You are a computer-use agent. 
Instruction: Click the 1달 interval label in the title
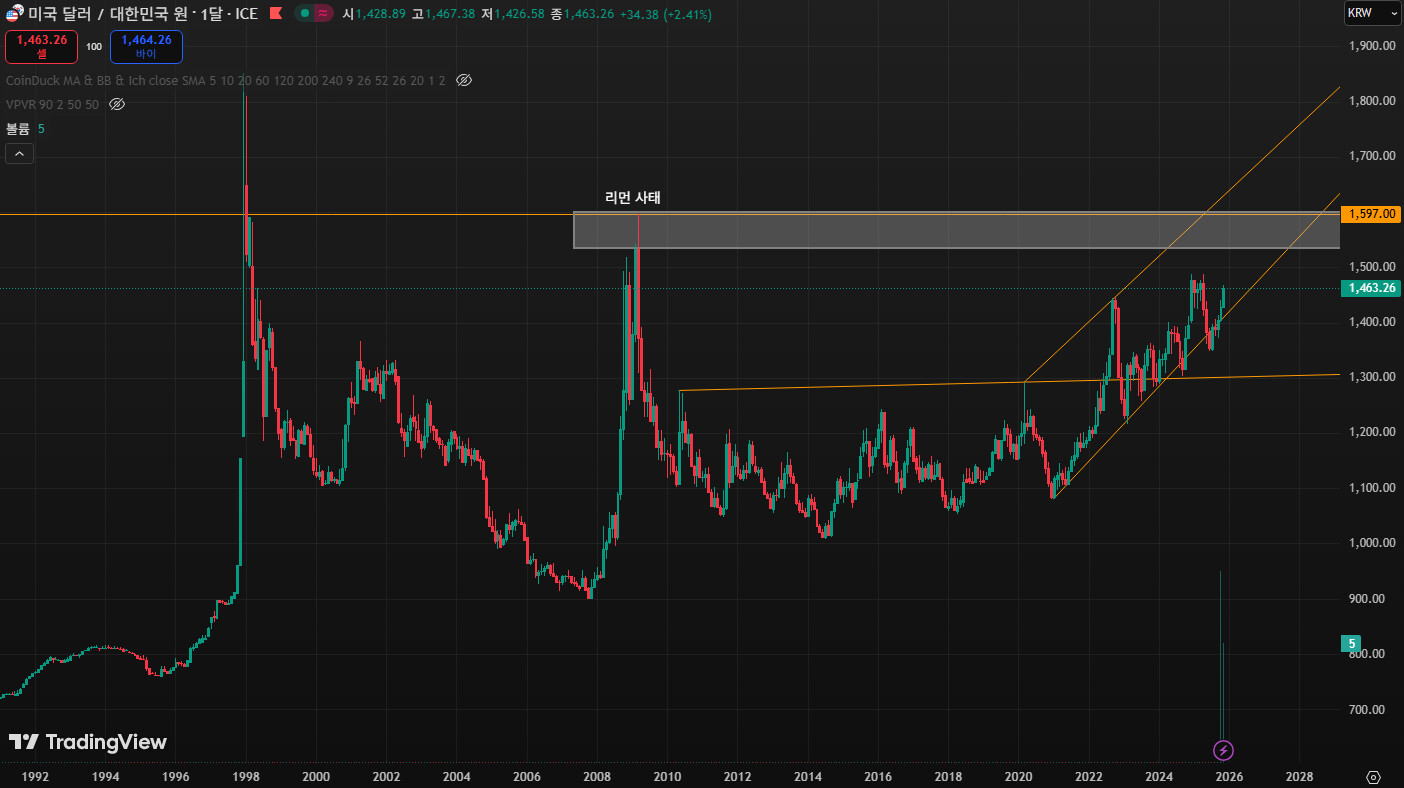(211, 14)
